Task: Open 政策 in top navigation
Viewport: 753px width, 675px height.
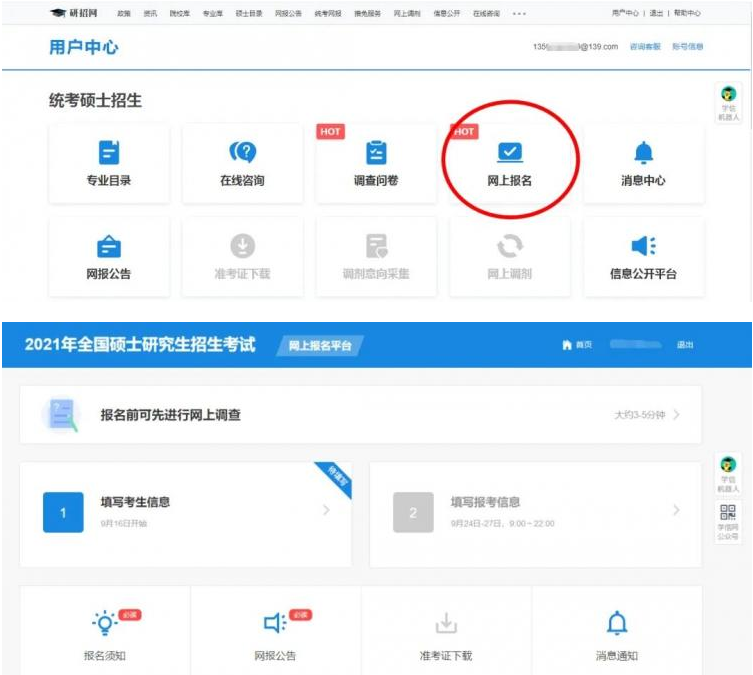Action: [x=124, y=13]
